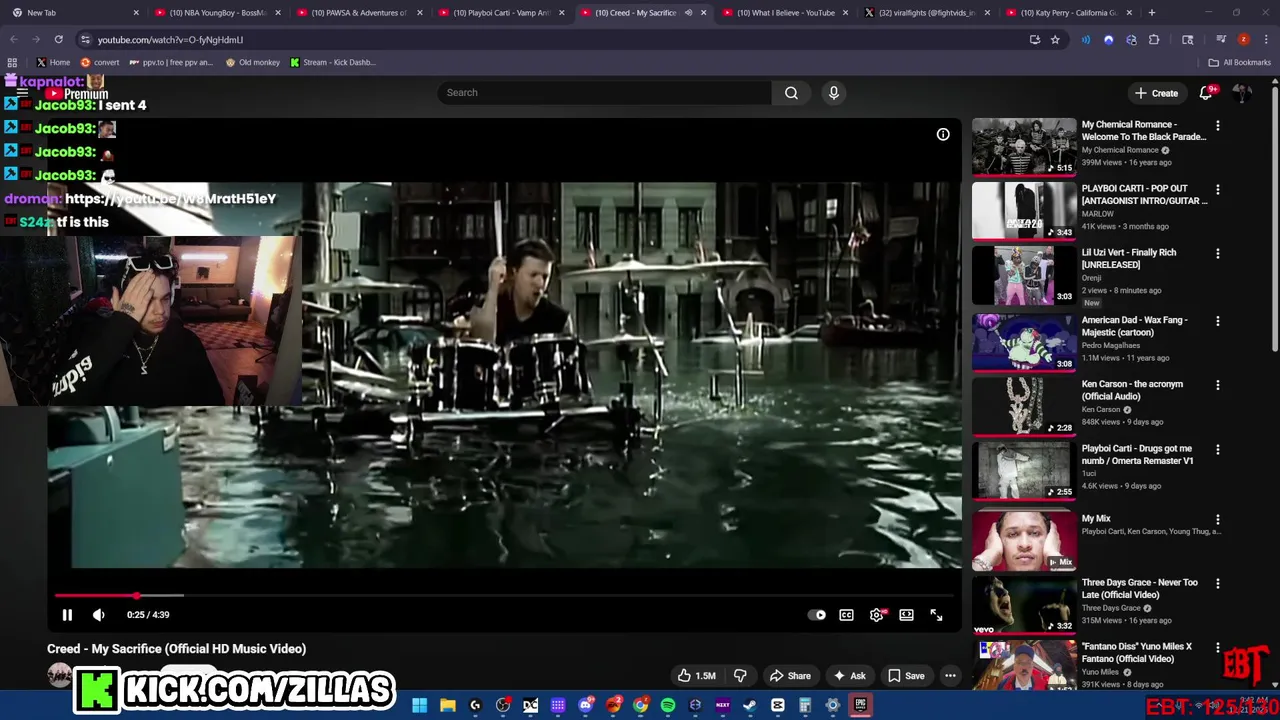Click the browser address bar URL
This screenshot has width=1280, height=720.
tap(170, 40)
